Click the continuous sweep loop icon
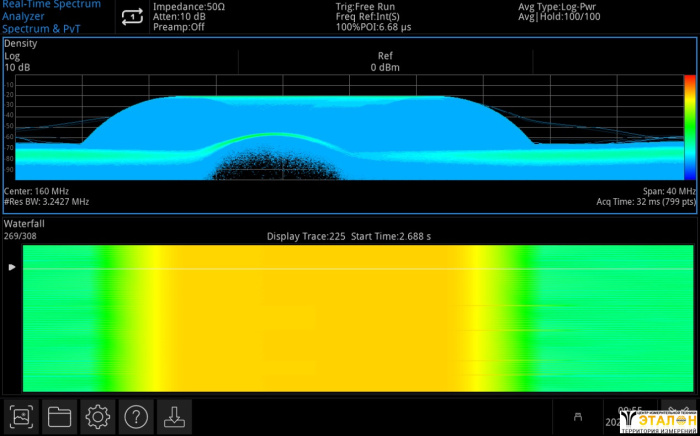 (132, 17)
